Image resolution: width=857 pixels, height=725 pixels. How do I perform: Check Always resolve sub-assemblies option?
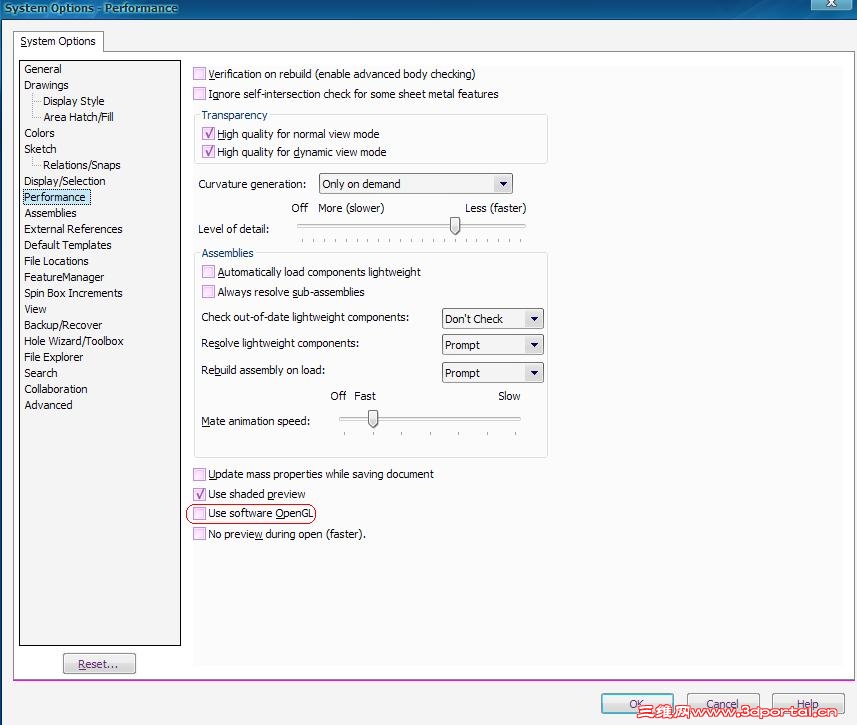pyautogui.click(x=208, y=291)
